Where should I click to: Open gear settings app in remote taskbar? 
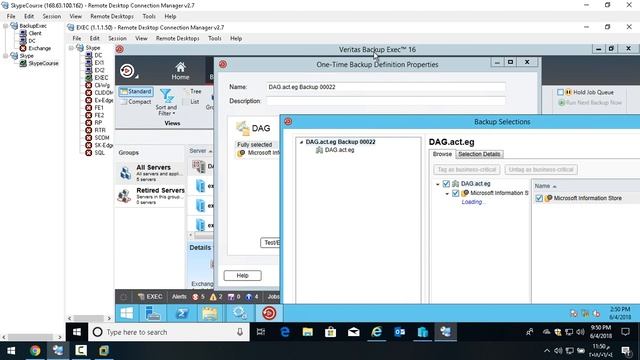[239, 313]
